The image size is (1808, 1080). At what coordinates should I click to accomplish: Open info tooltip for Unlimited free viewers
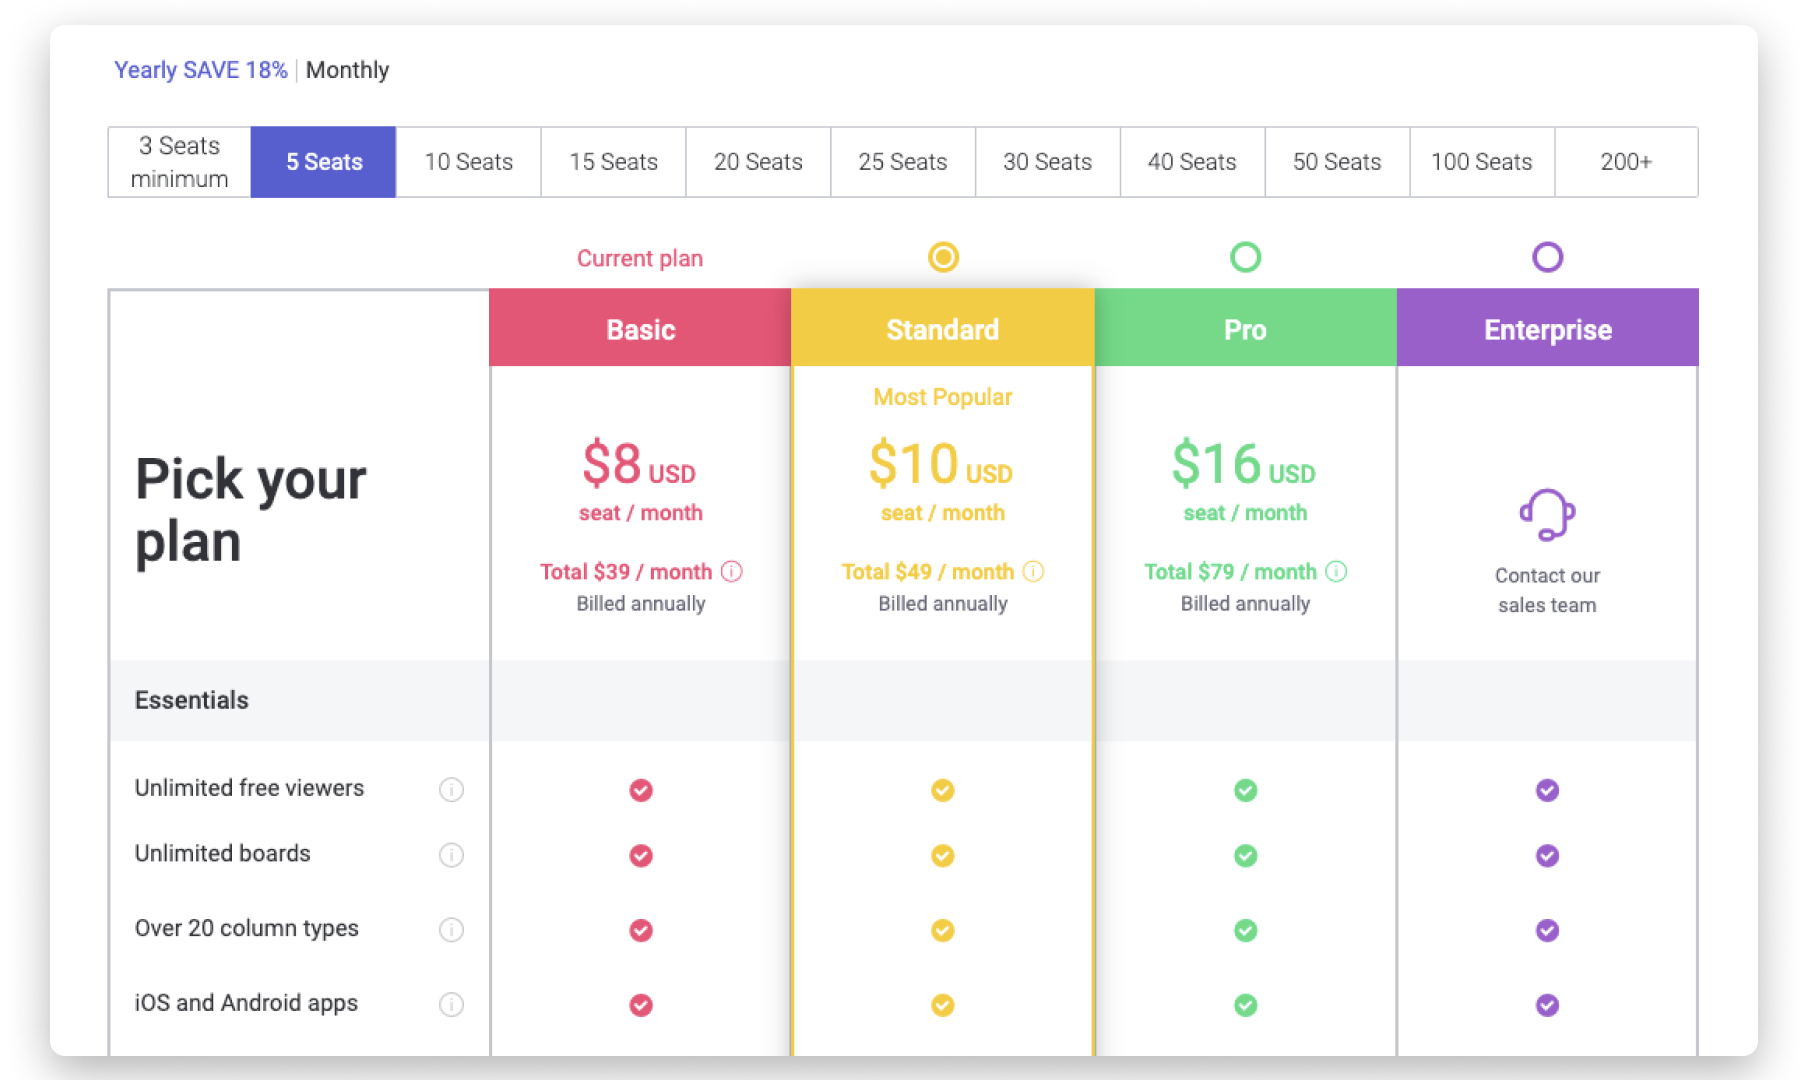click(x=451, y=790)
